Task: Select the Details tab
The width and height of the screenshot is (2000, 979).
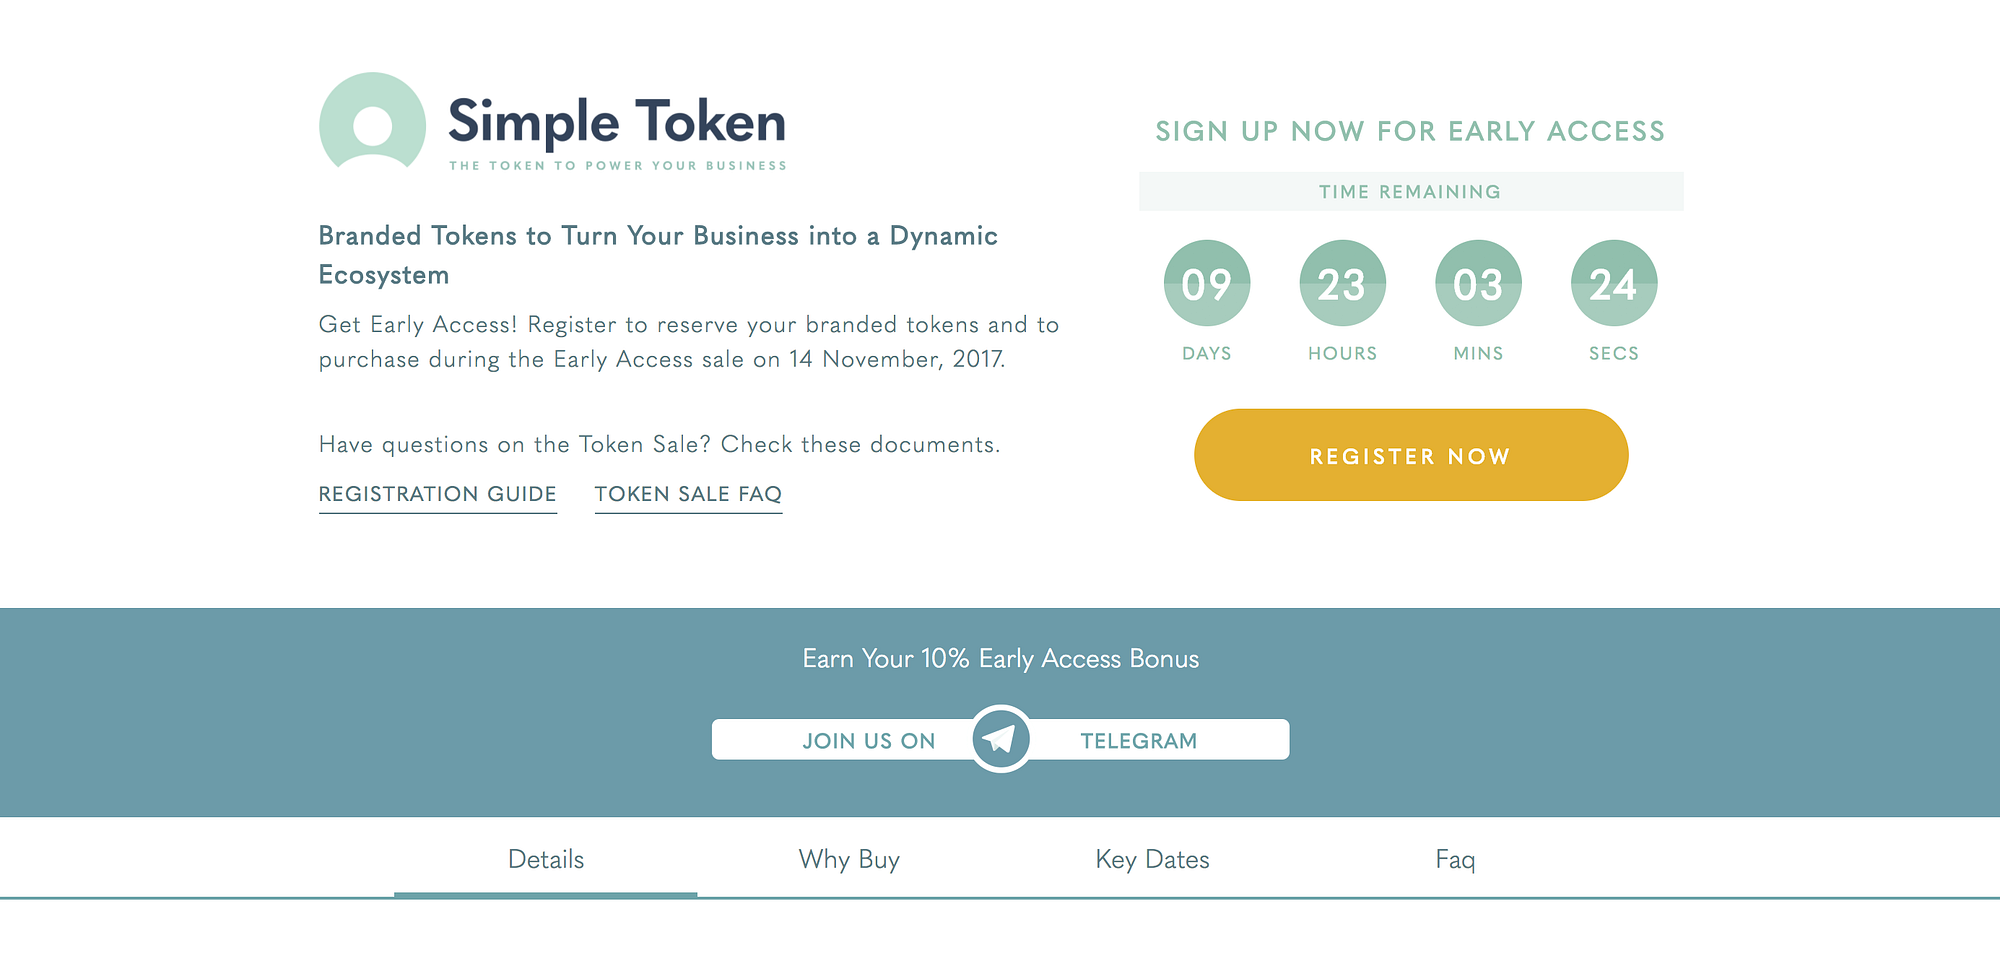Action: [545, 859]
